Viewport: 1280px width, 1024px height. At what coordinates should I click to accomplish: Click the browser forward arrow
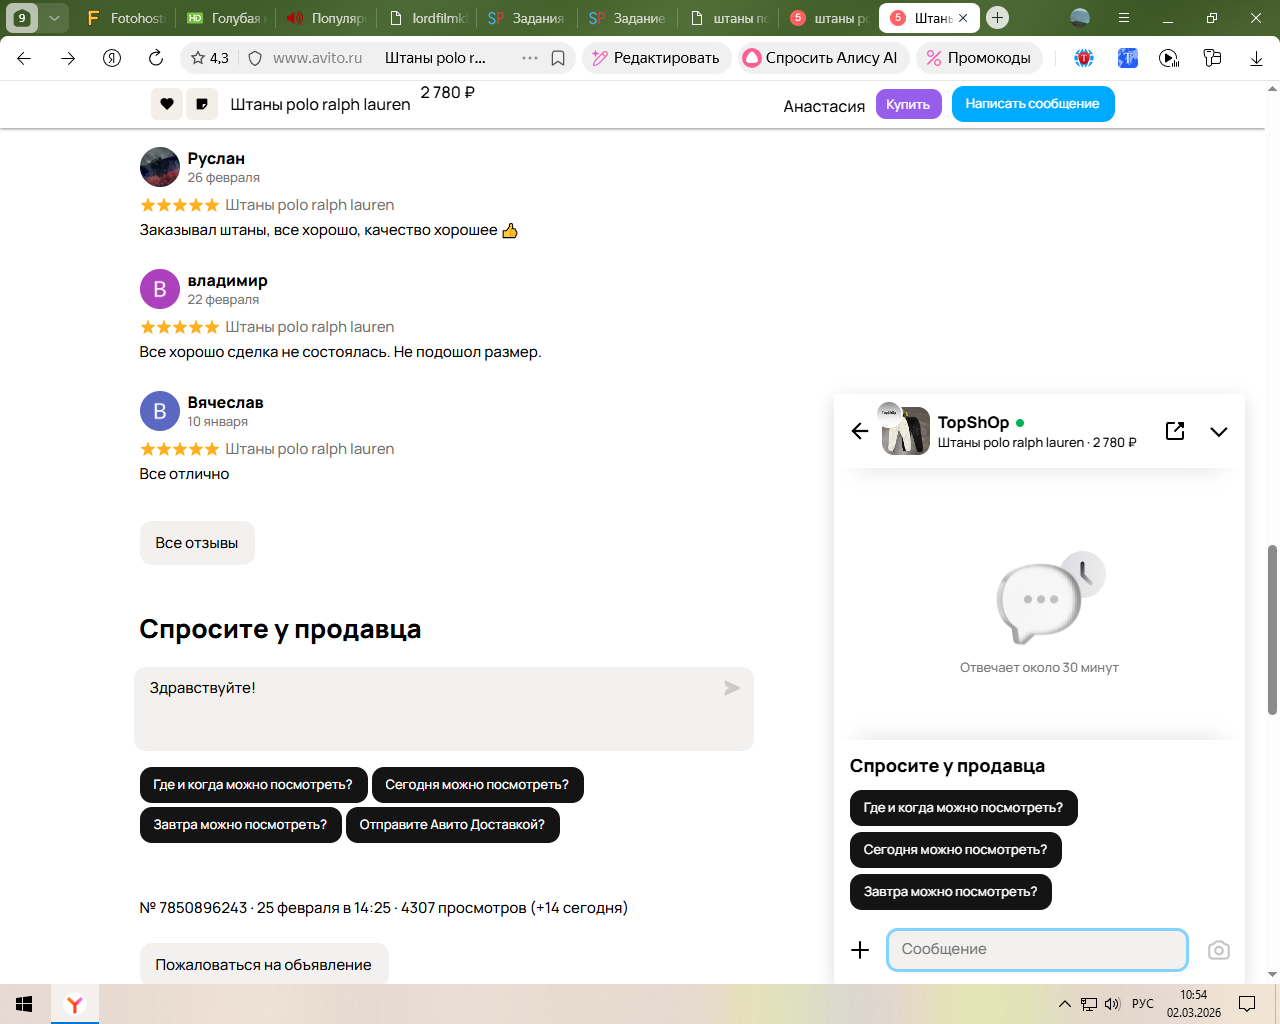click(x=68, y=58)
